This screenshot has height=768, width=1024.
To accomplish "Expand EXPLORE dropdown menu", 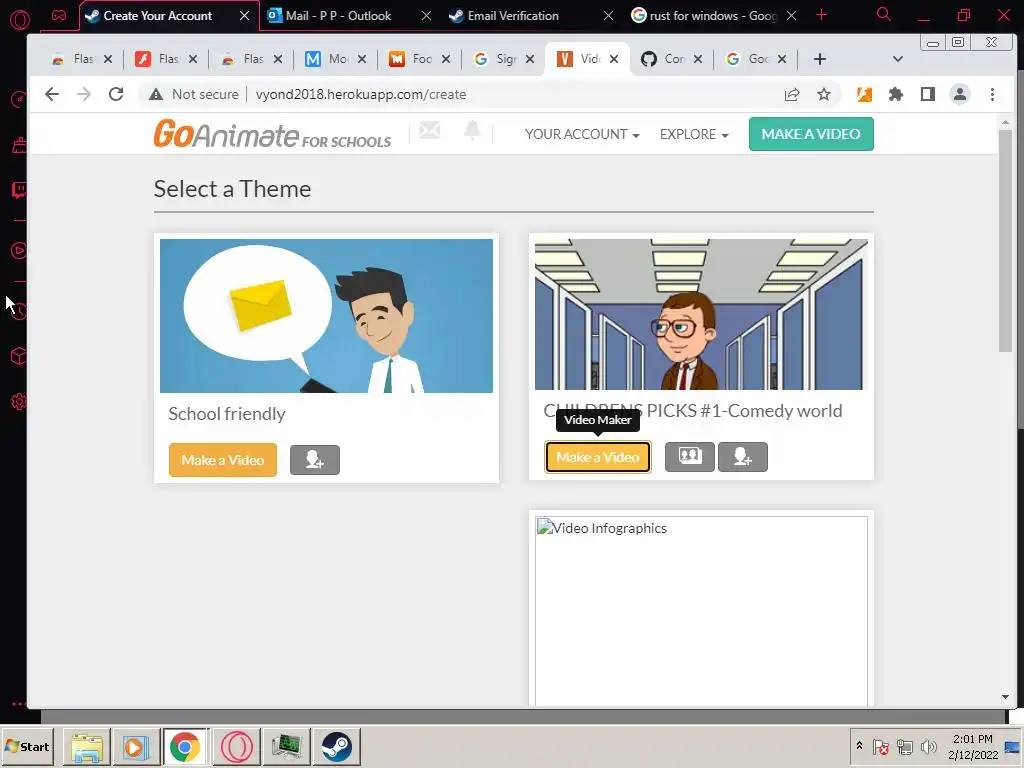I will click(x=694, y=134).
